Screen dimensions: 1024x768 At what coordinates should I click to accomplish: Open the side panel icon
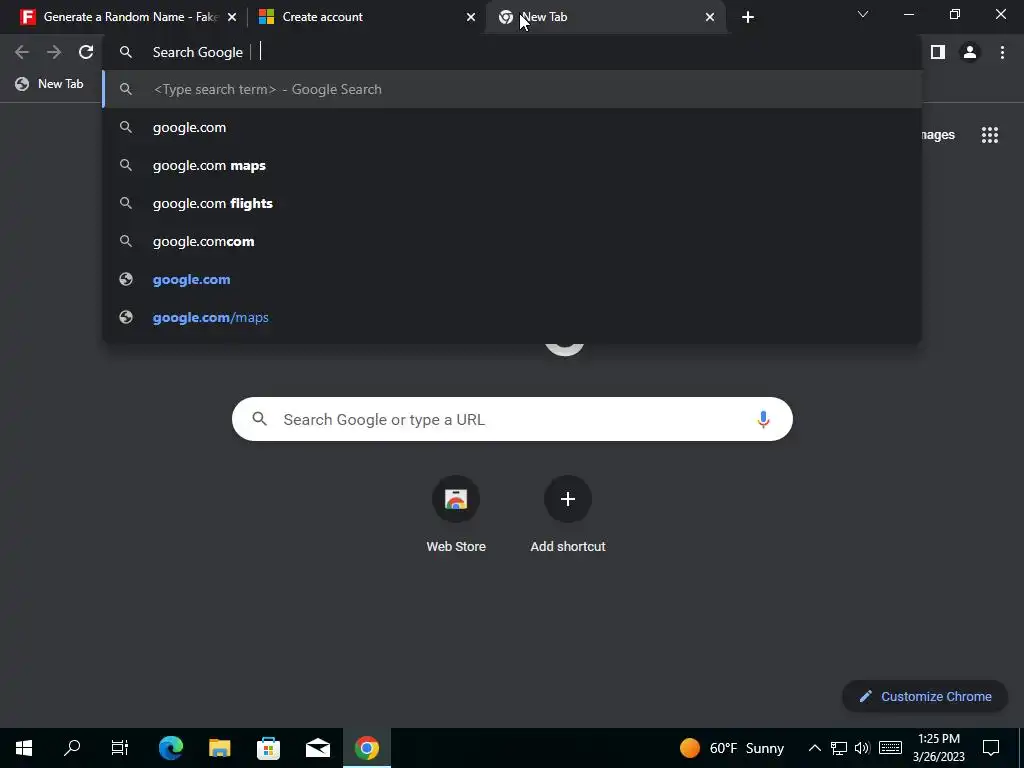pyautogui.click(x=938, y=52)
